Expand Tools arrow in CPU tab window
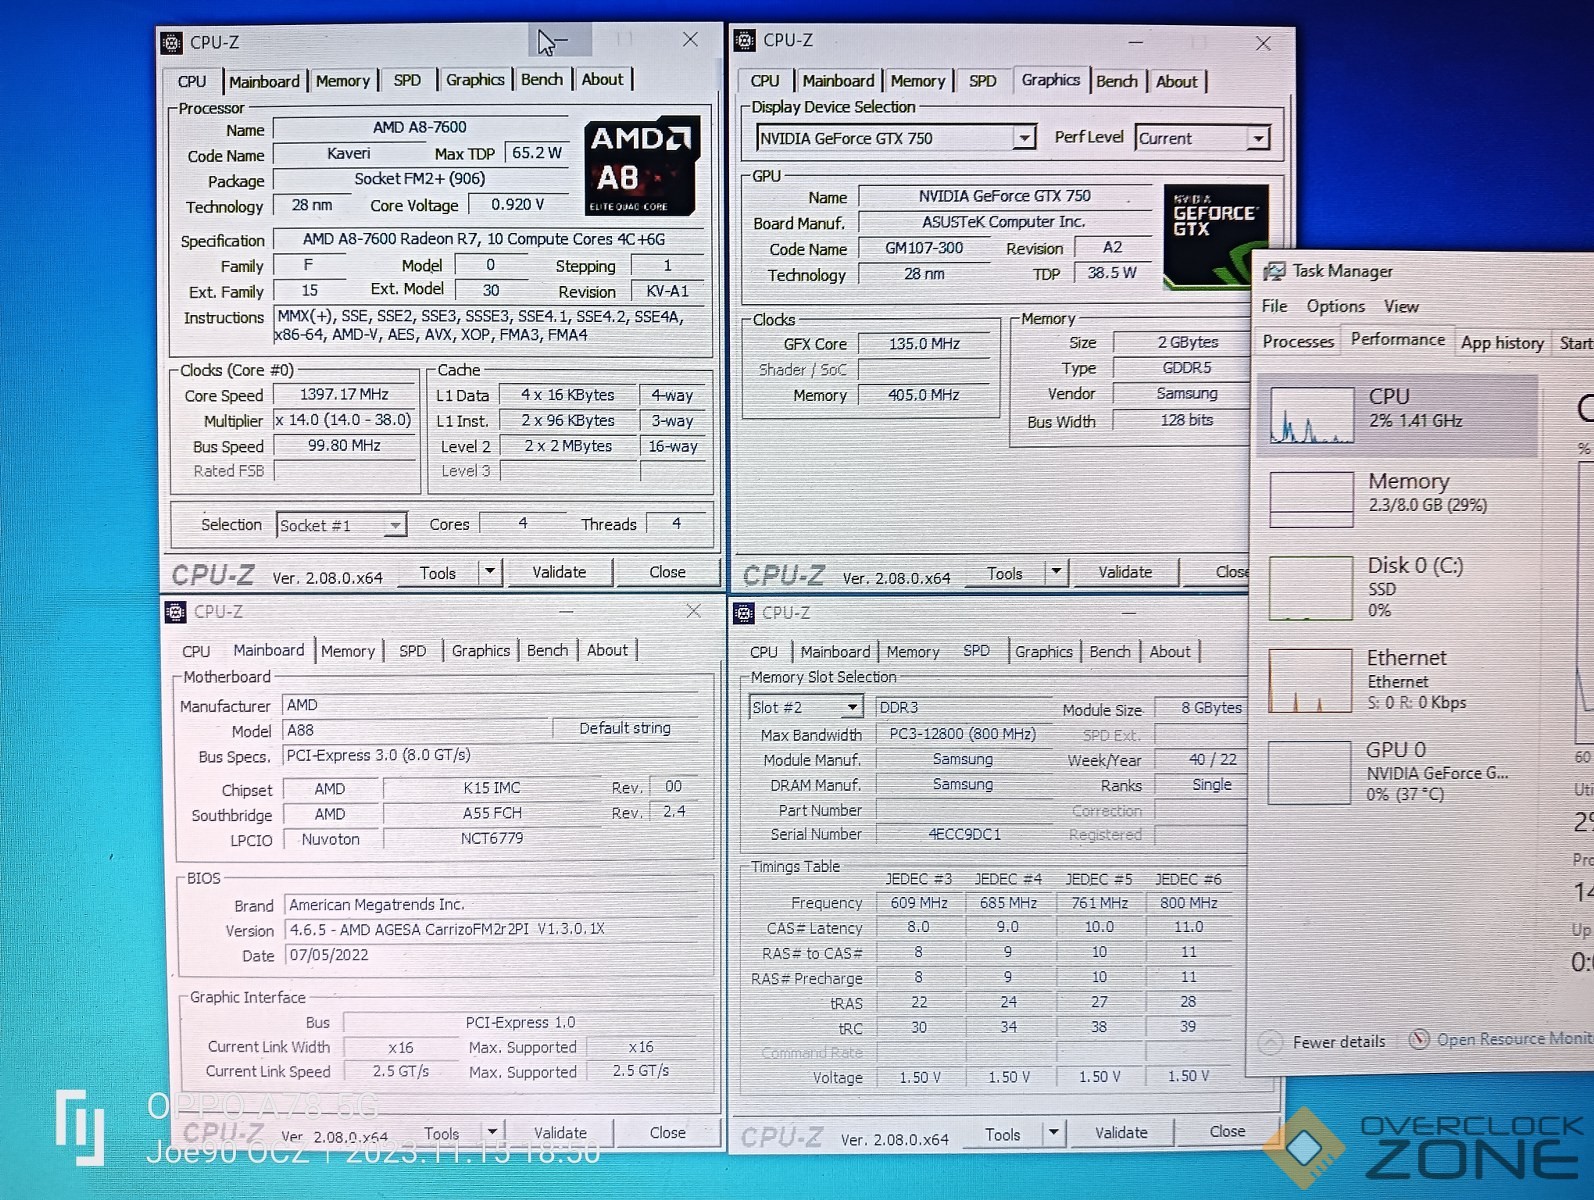Viewport: 1594px width, 1200px height. click(489, 572)
